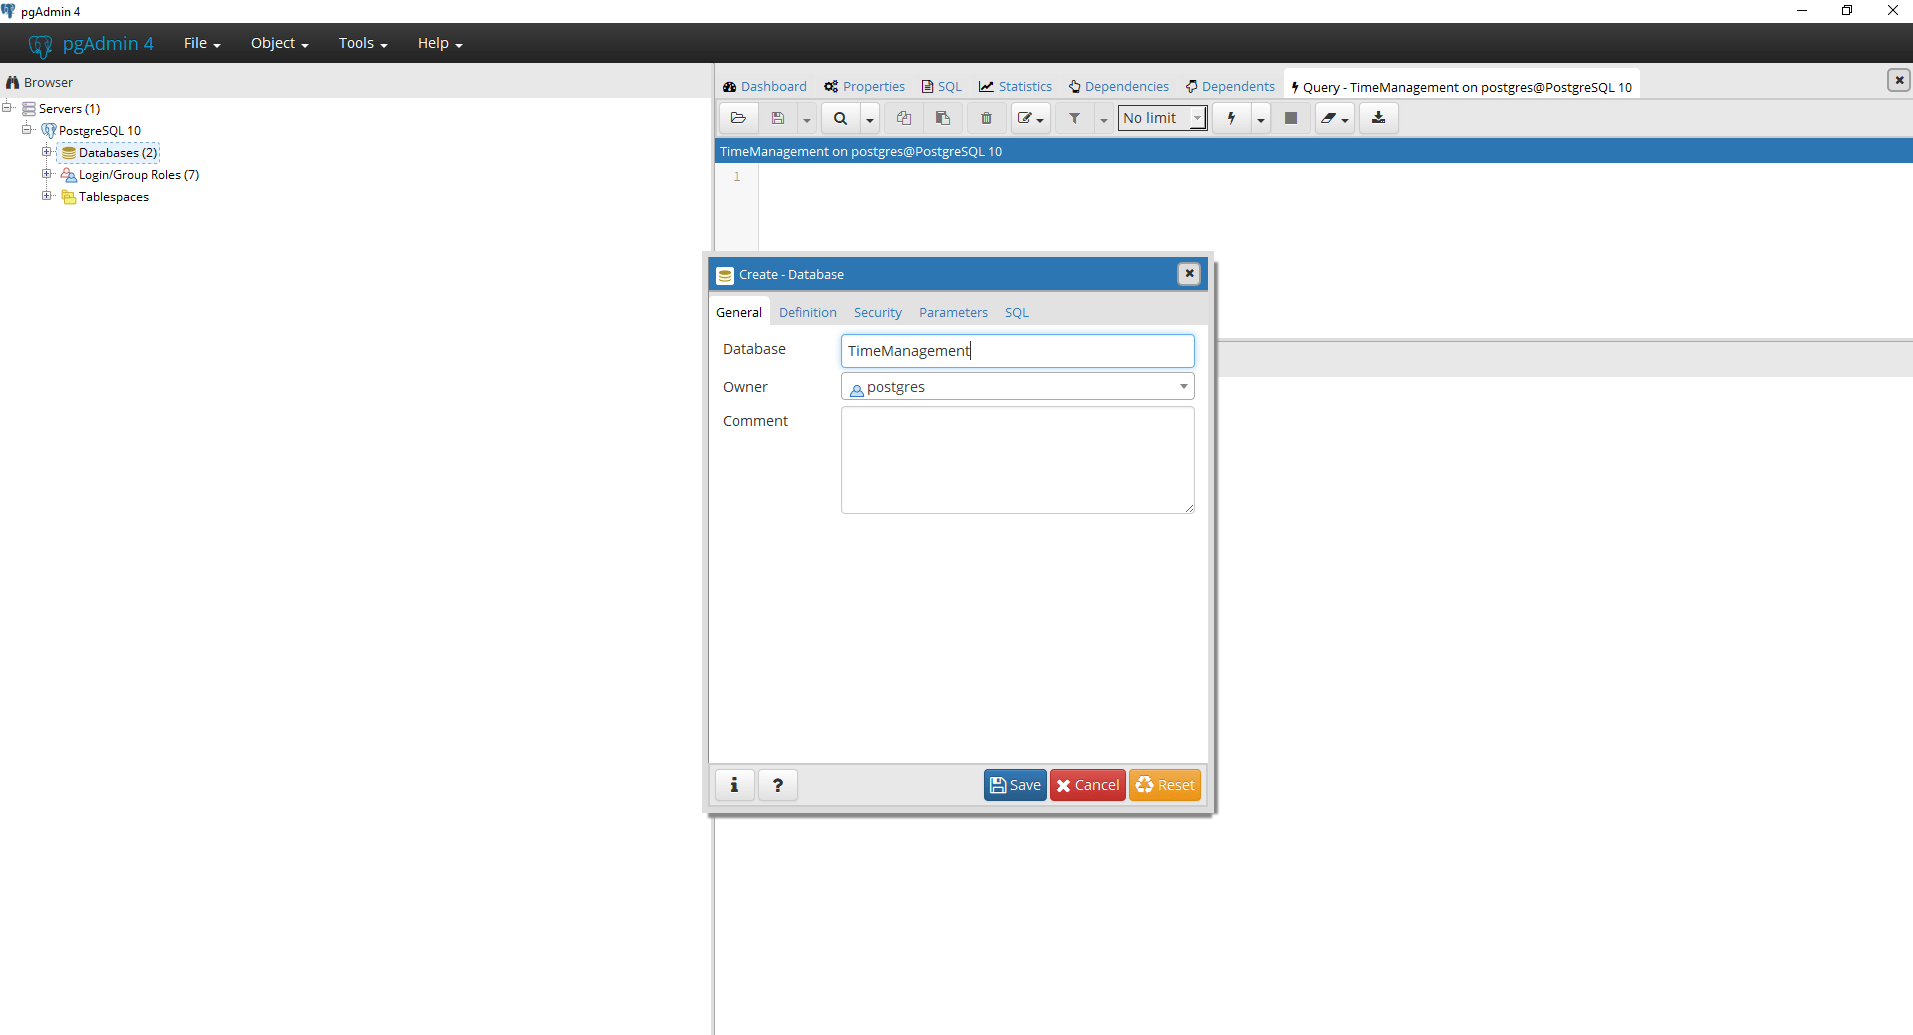Switch to the SQL tab in the main panel
The width and height of the screenshot is (1913, 1035).
point(942,87)
